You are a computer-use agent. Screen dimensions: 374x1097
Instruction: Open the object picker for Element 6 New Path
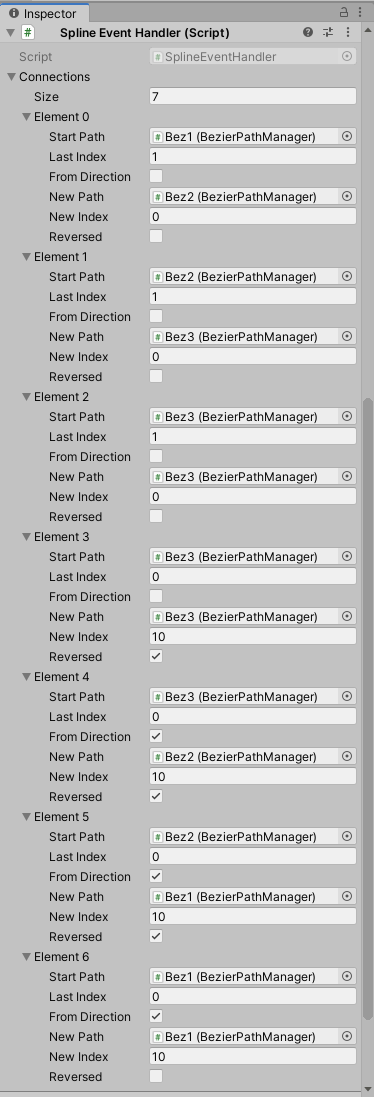347,1036
